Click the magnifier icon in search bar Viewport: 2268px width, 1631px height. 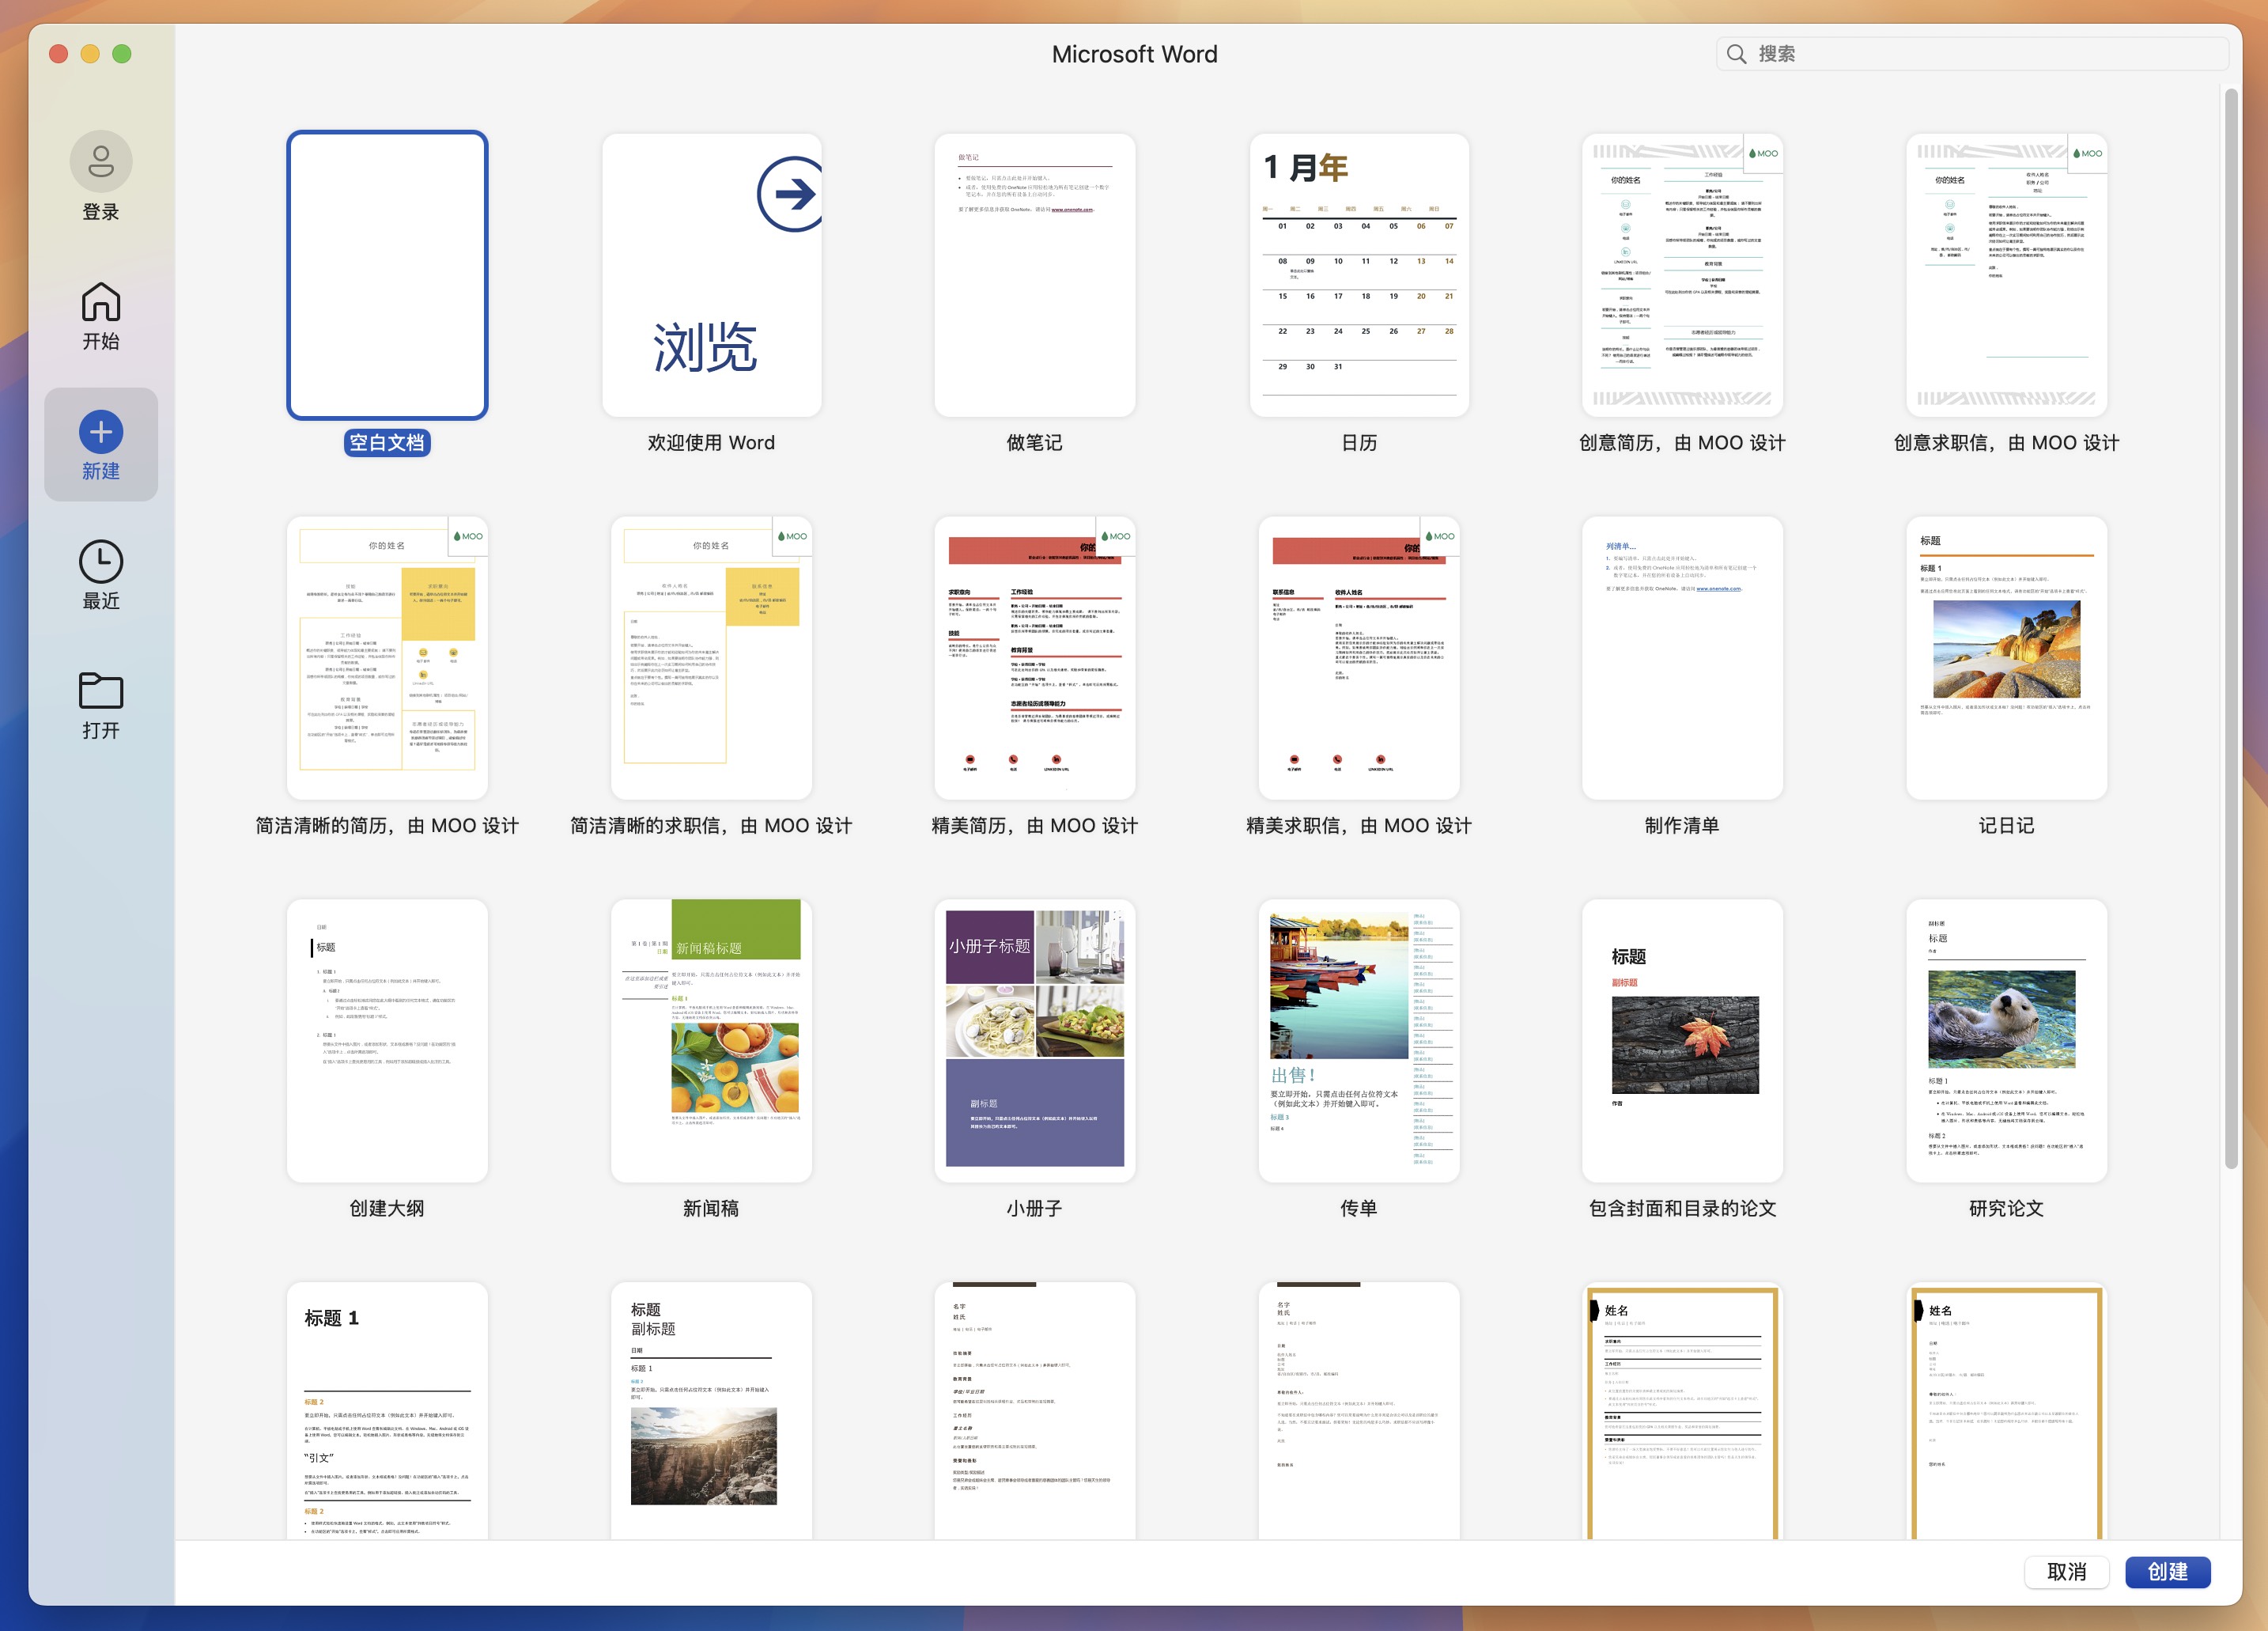coord(1736,54)
